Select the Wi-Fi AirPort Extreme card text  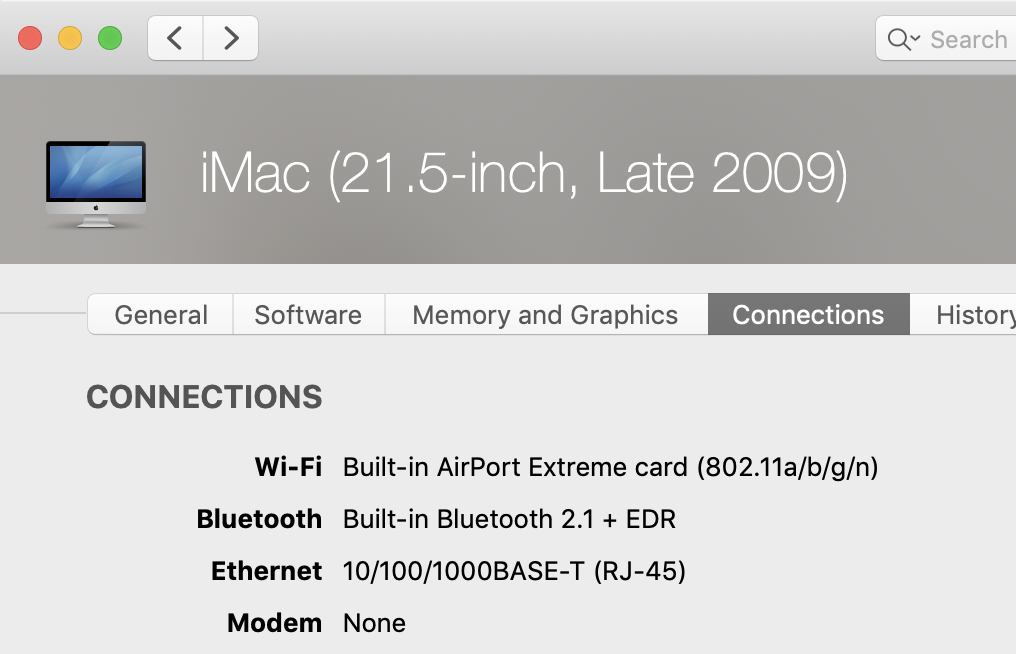610,467
